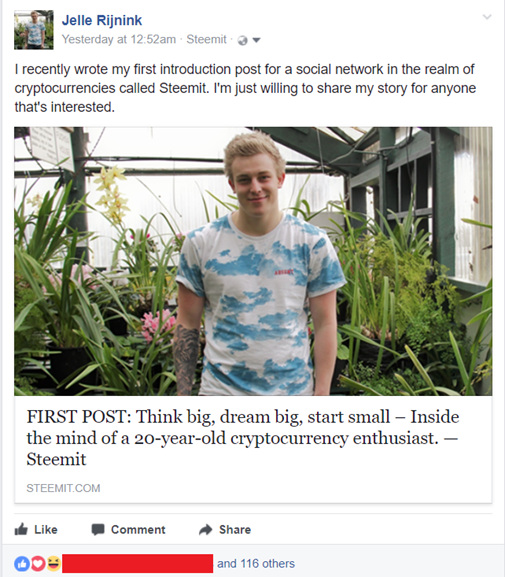Click the Share text button
Viewport: 505px width, 577px height.
tap(235, 530)
